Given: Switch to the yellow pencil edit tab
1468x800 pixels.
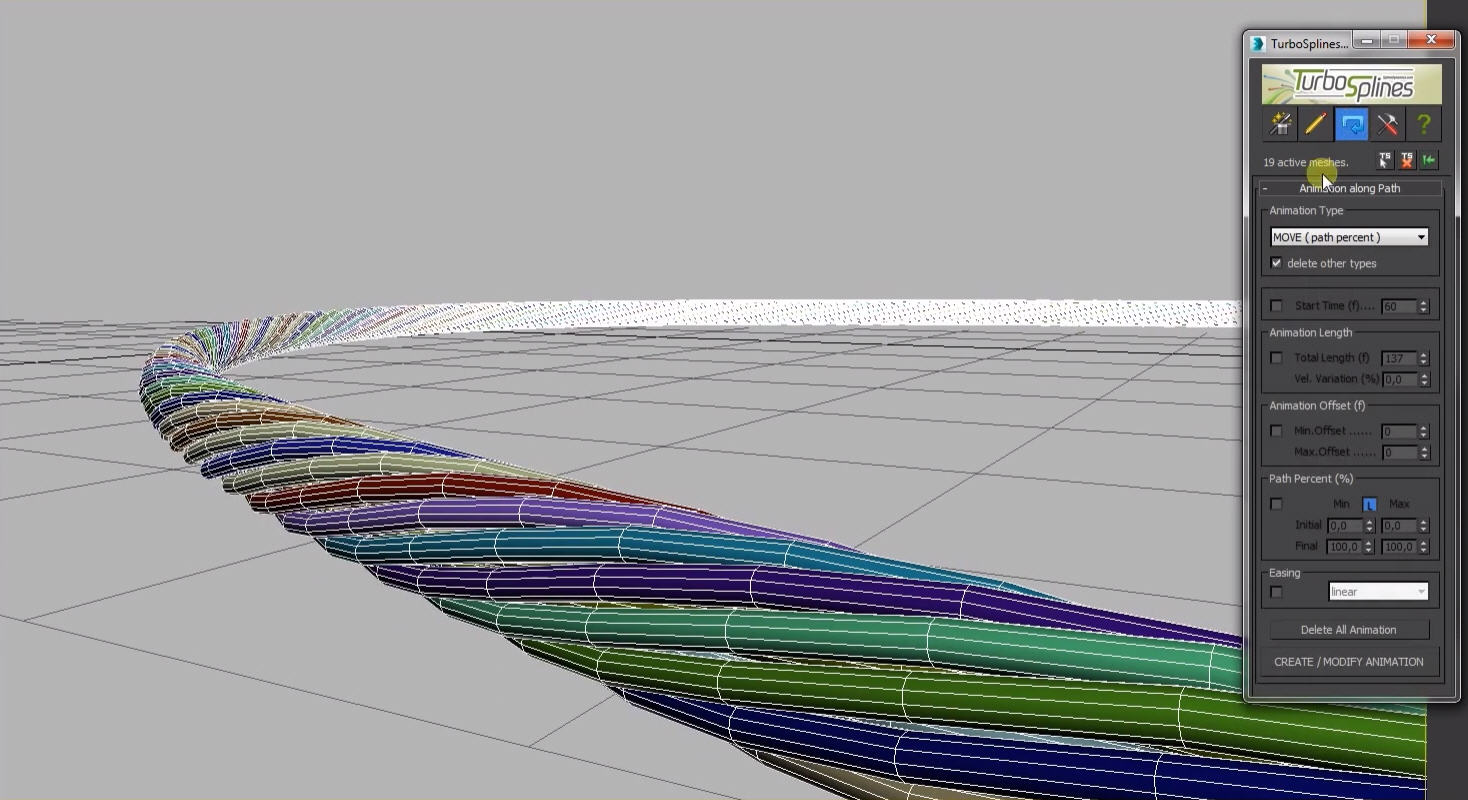Looking at the screenshot, I should tap(1316, 124).
